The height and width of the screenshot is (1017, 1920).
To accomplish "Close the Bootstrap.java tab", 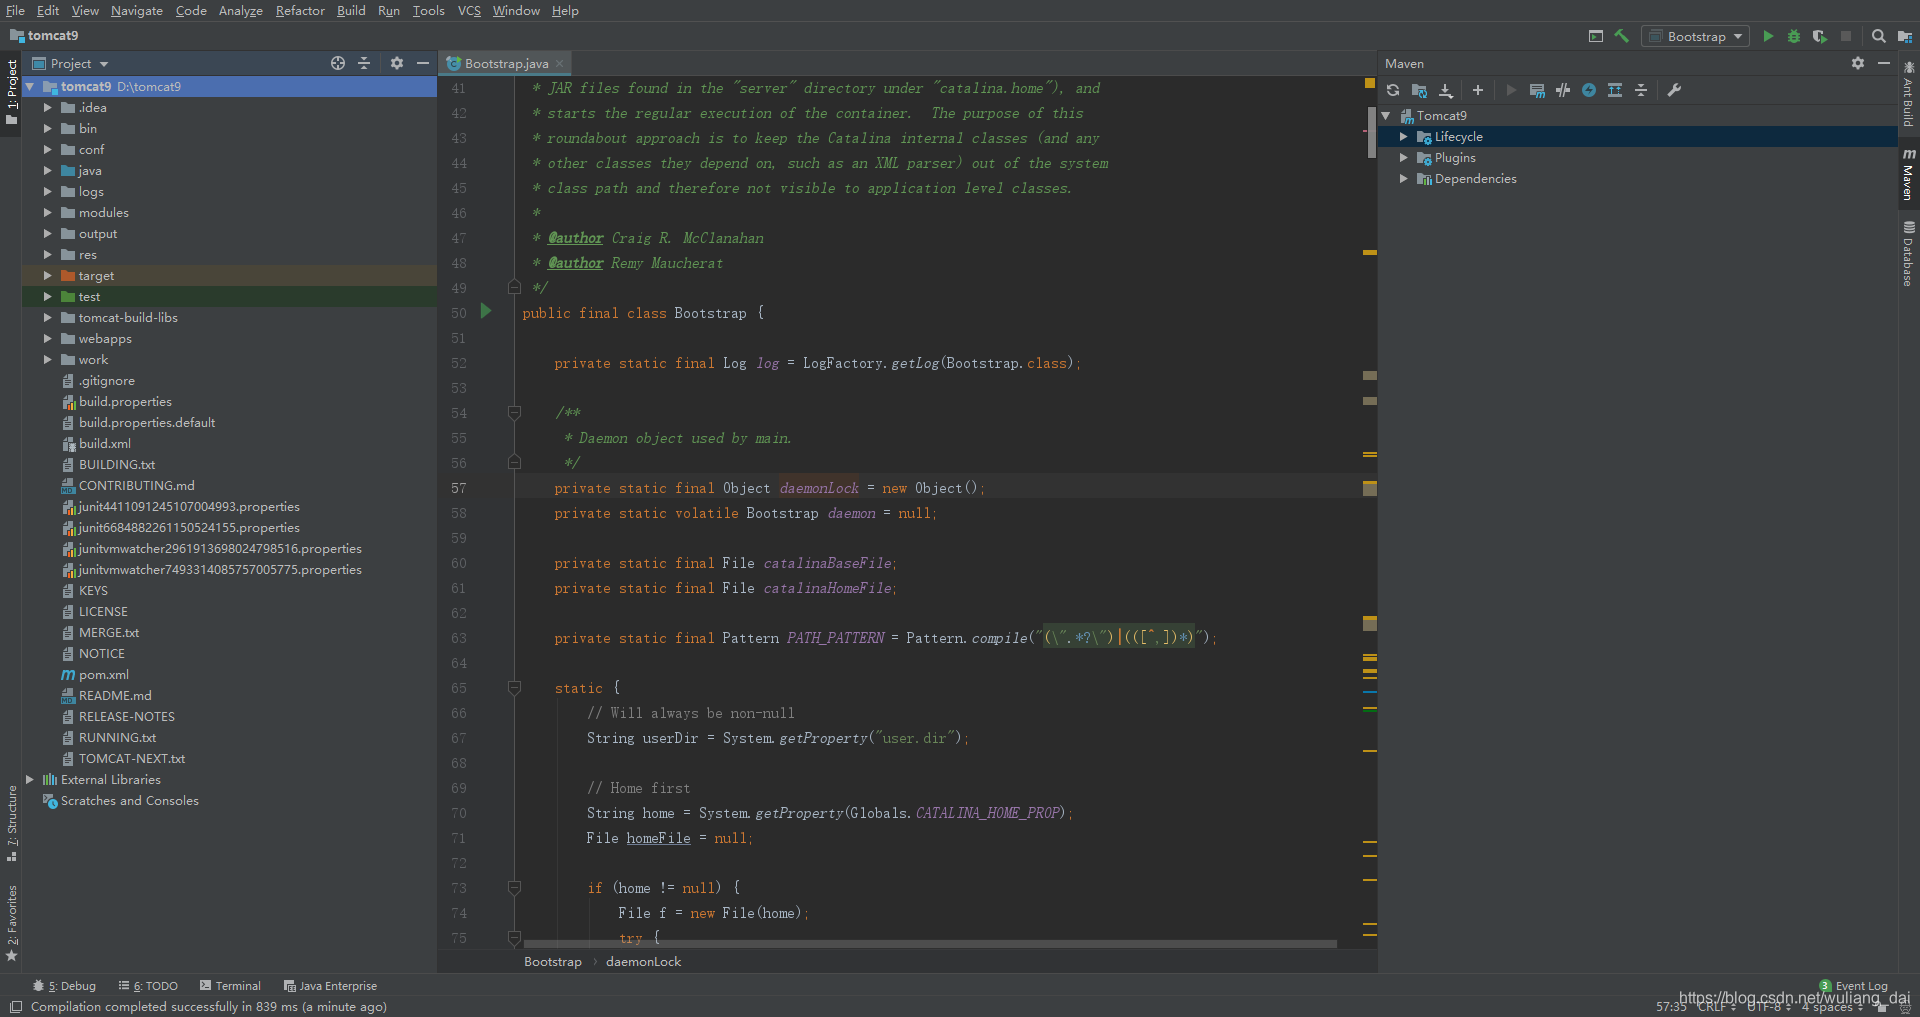I will 560,64.
